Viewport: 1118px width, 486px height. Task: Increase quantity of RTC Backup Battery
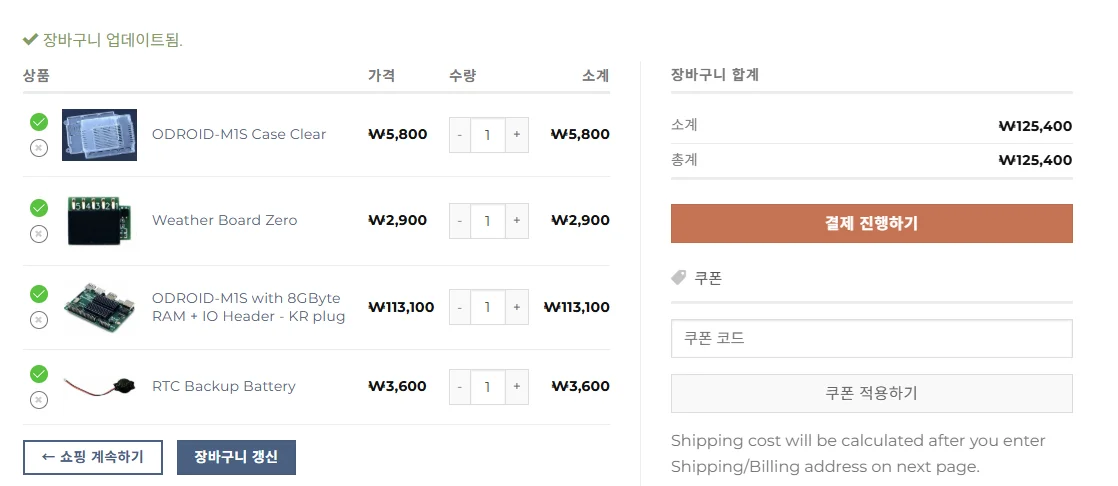point(516,386)
